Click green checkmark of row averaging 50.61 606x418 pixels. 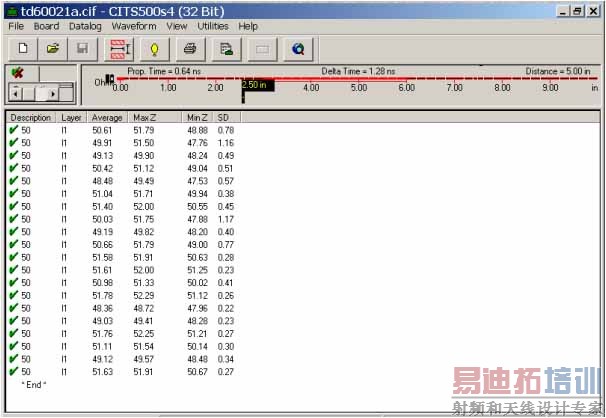tap(14, 130)
